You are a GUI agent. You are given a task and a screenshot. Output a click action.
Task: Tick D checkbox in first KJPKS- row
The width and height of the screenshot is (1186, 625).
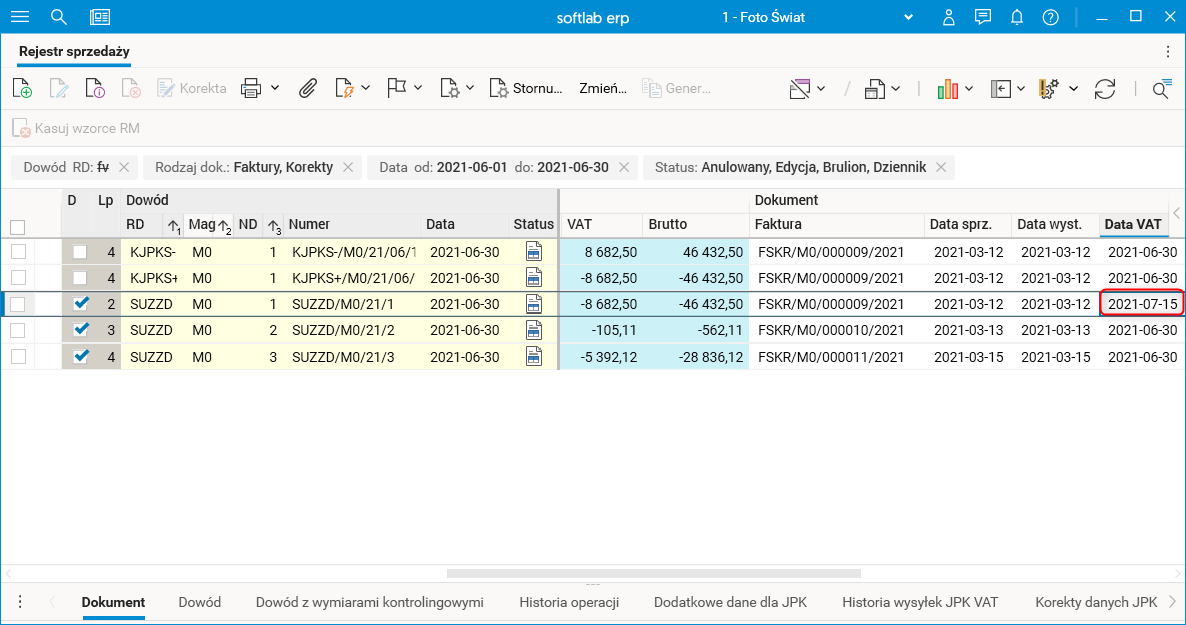(x=80, y=252)
